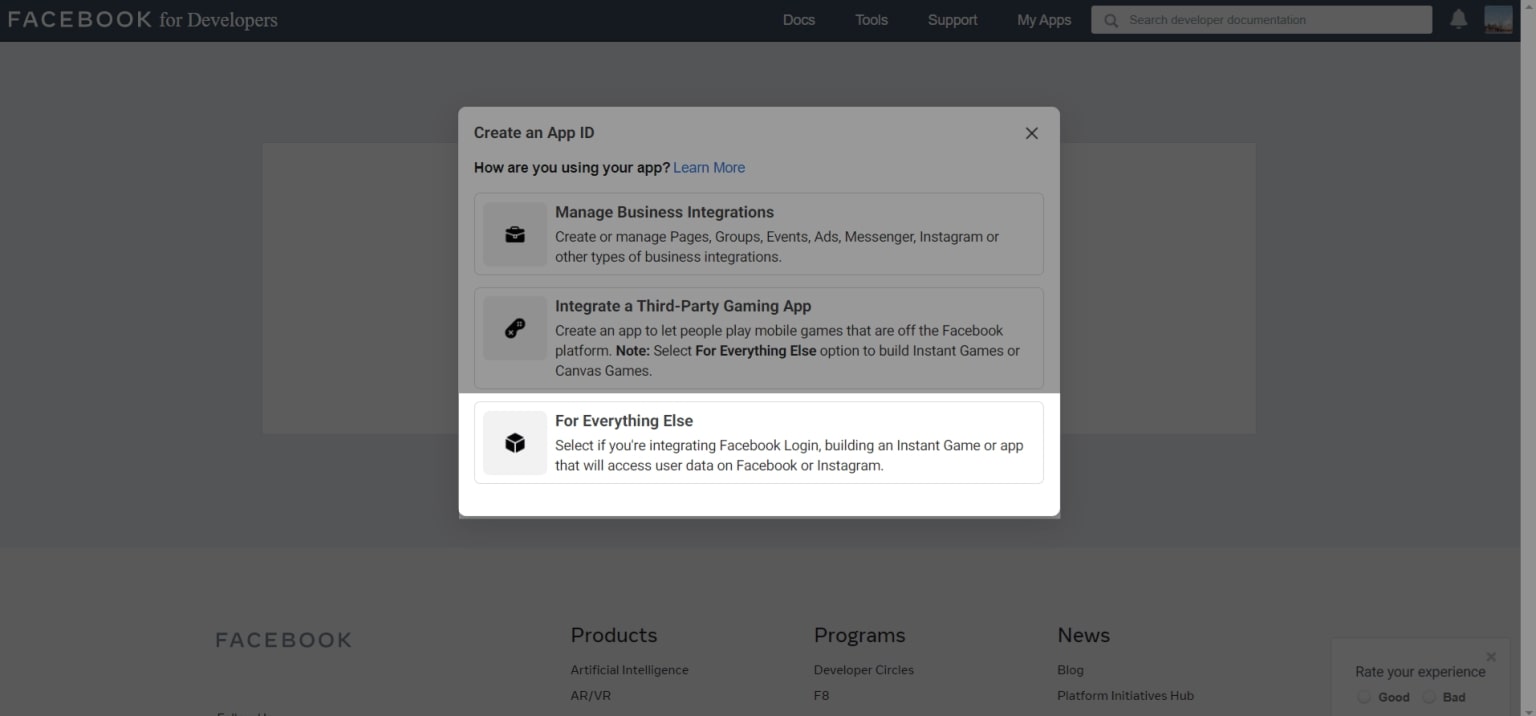Click the News footer heading
Image resolution: width=1536 pixels, height=716 pixels.
coord(1083,635)
